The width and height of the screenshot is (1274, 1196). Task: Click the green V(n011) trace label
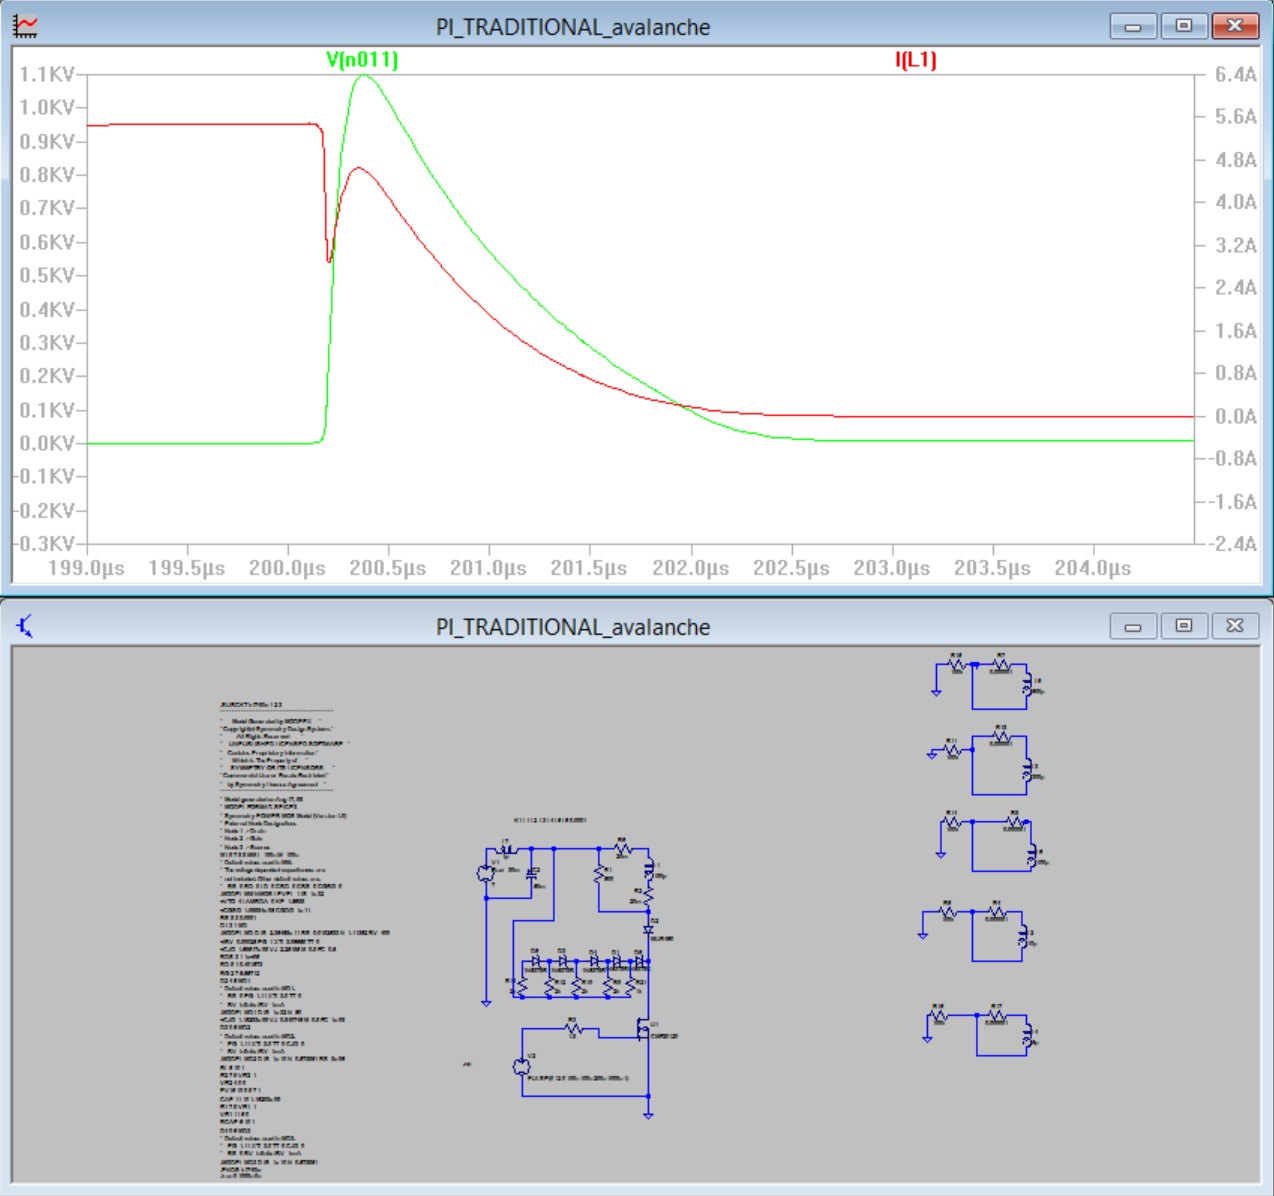(x=362, y=60)
